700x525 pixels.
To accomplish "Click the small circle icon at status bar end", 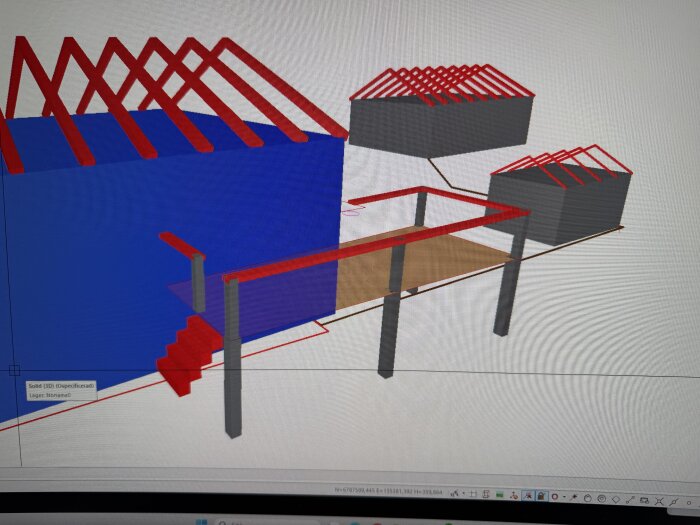I will pyautogui.click(x=688, y=503).
